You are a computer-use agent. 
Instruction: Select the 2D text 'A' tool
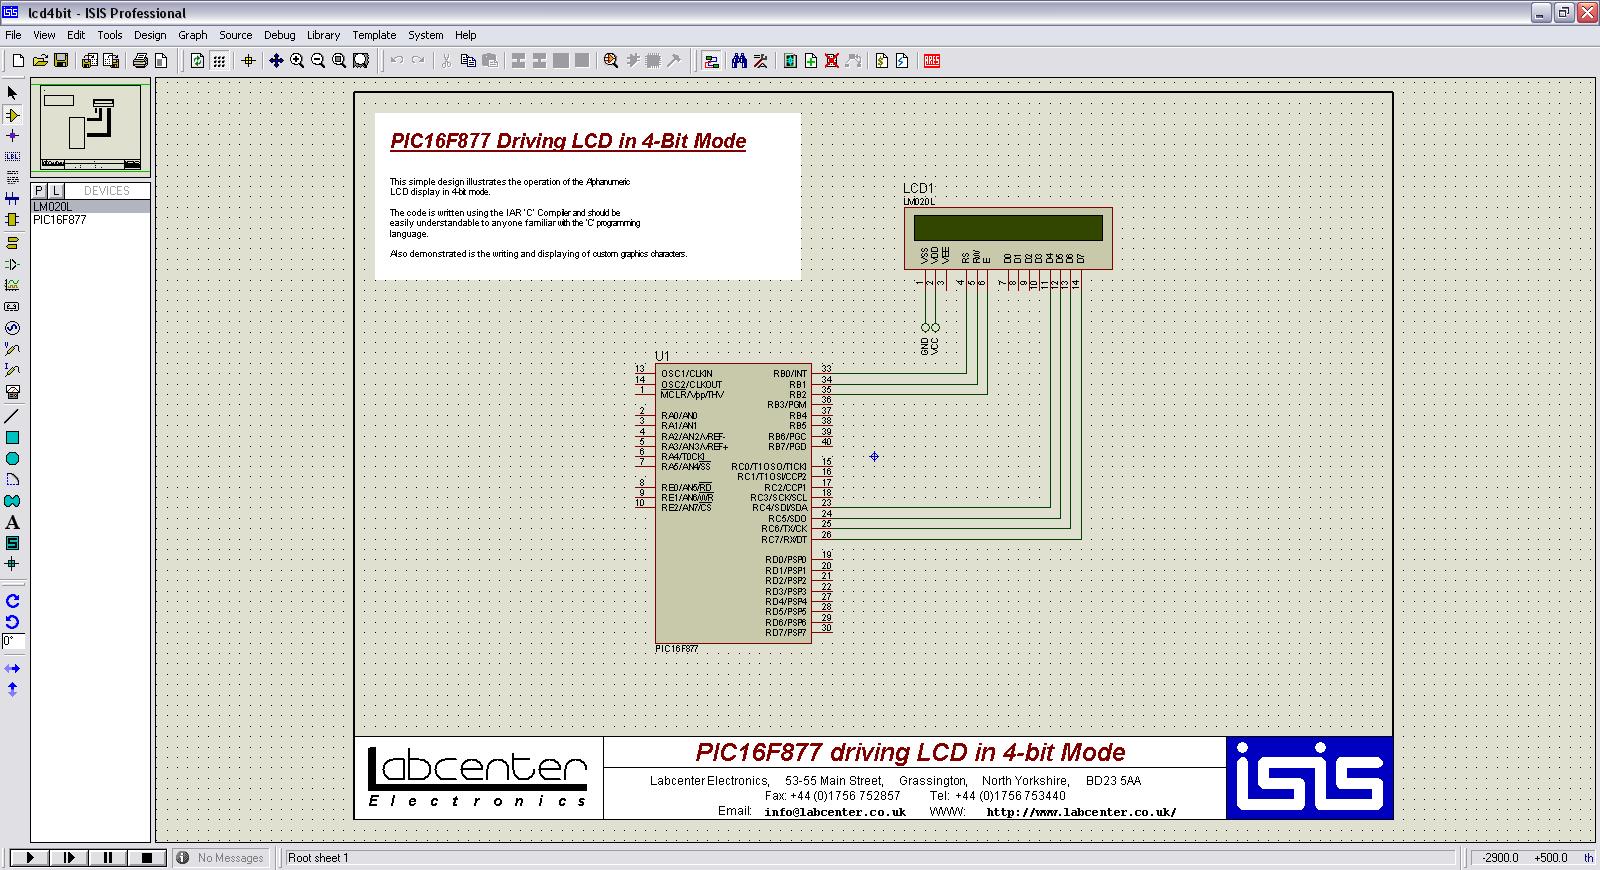(12, 522)
